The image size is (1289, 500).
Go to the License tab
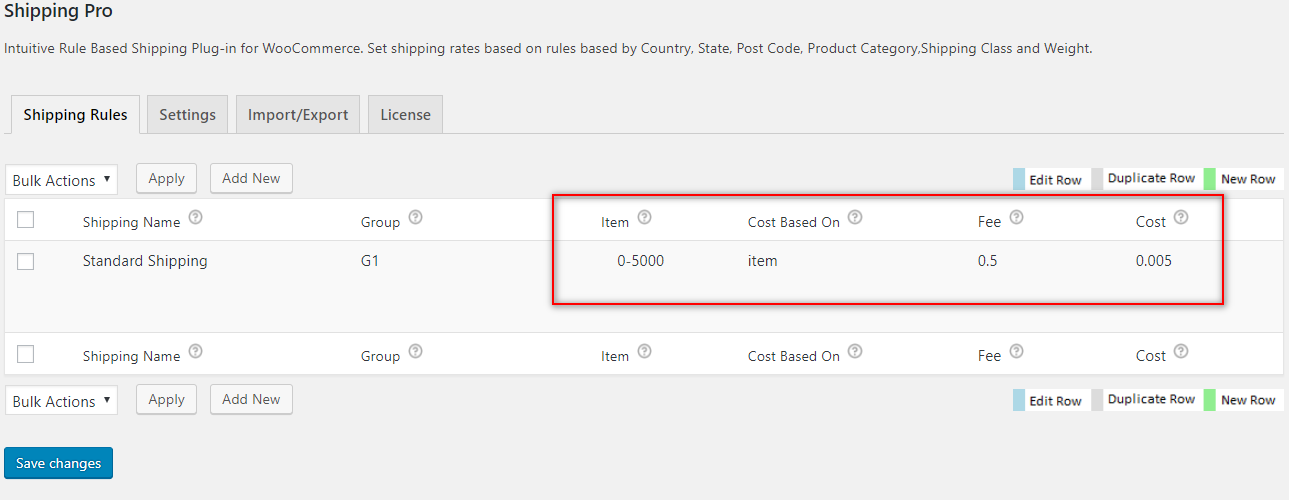click(405, 114)
